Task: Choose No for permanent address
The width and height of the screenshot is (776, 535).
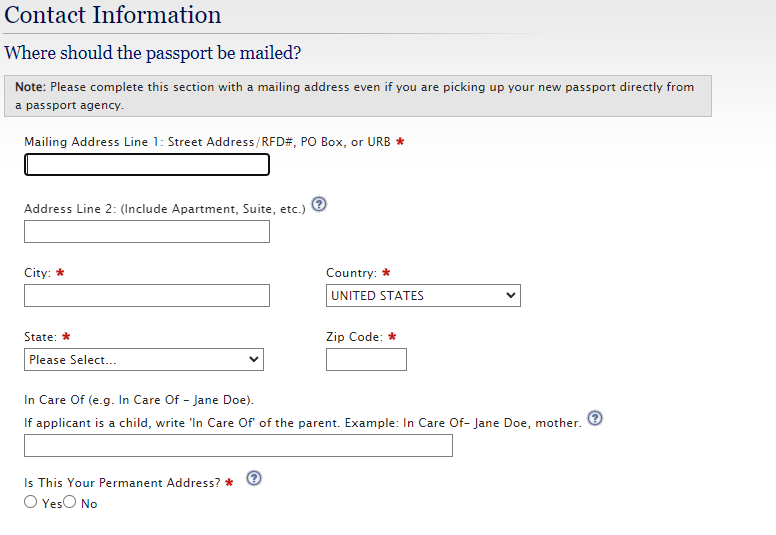Action: [x=70, y=503]
